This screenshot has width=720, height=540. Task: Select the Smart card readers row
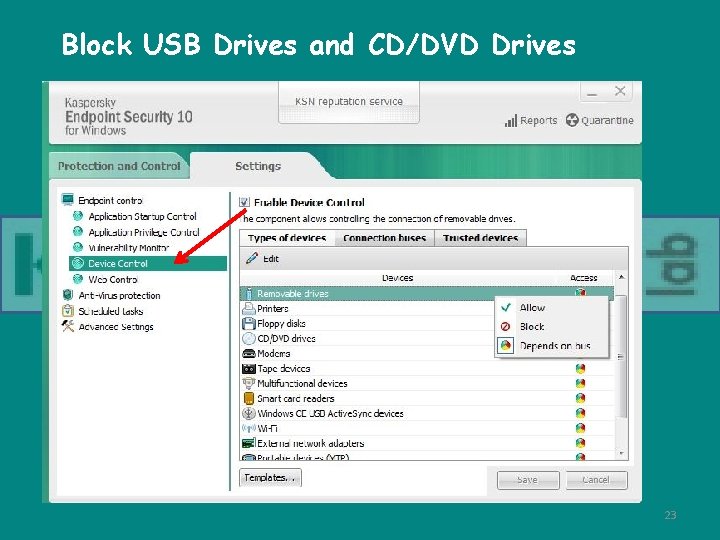(427, 399)
